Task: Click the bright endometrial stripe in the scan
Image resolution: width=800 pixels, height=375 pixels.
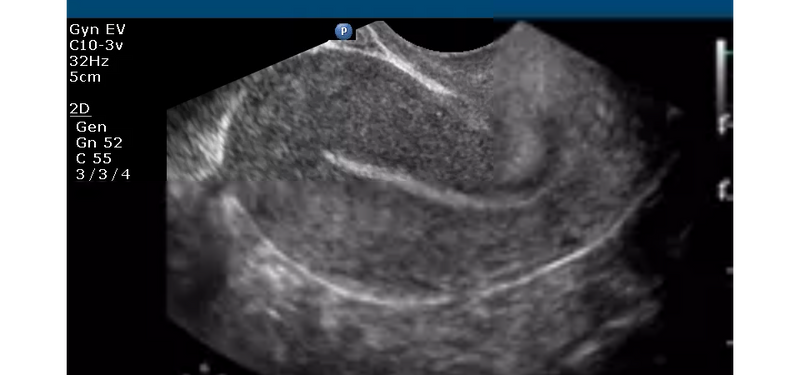Action: (429, 184)
